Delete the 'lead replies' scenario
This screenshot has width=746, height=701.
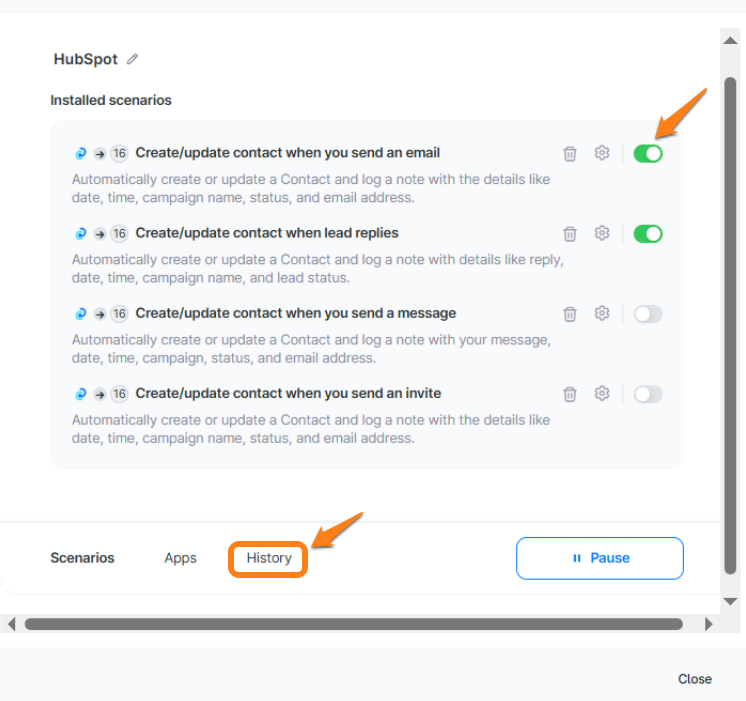570,234
